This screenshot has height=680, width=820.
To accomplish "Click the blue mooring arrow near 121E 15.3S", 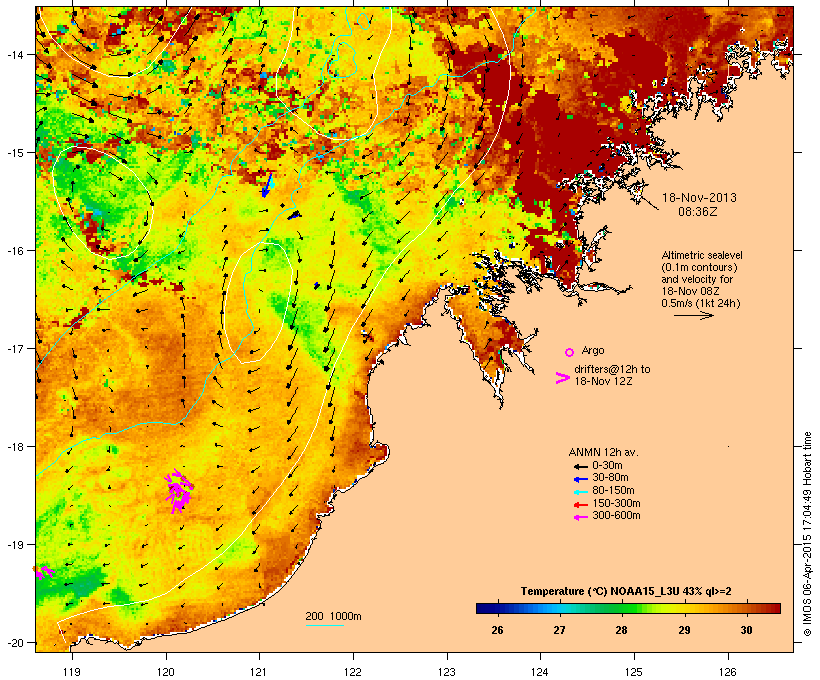I will point(268,185).
